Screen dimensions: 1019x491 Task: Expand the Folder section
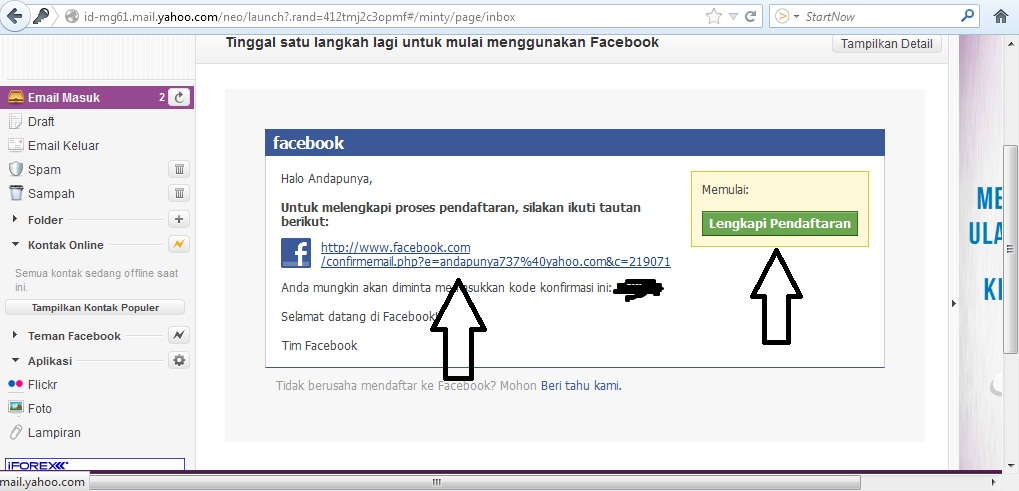click(x=15, y=220)
